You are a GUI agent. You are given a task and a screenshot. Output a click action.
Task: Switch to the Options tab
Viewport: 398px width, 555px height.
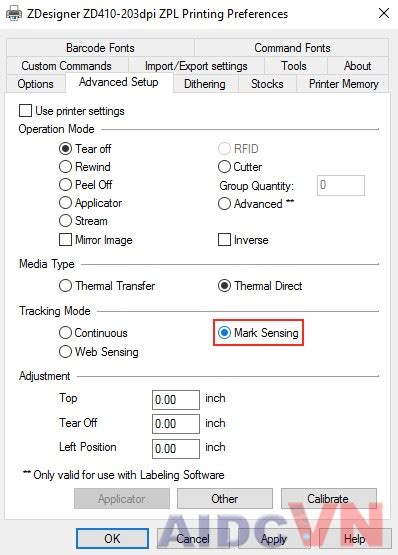tap(35, 84)
